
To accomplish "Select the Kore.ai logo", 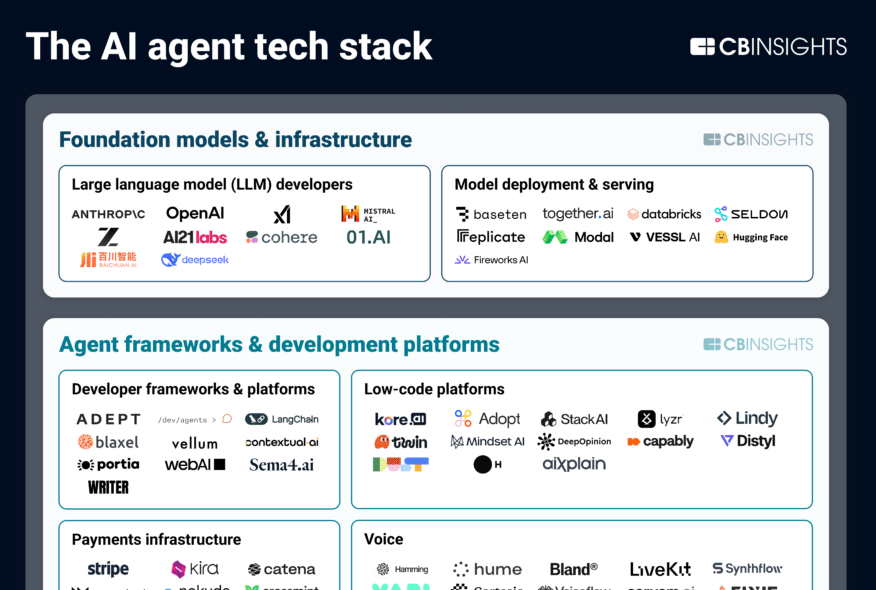I will [x=401, y=418].
